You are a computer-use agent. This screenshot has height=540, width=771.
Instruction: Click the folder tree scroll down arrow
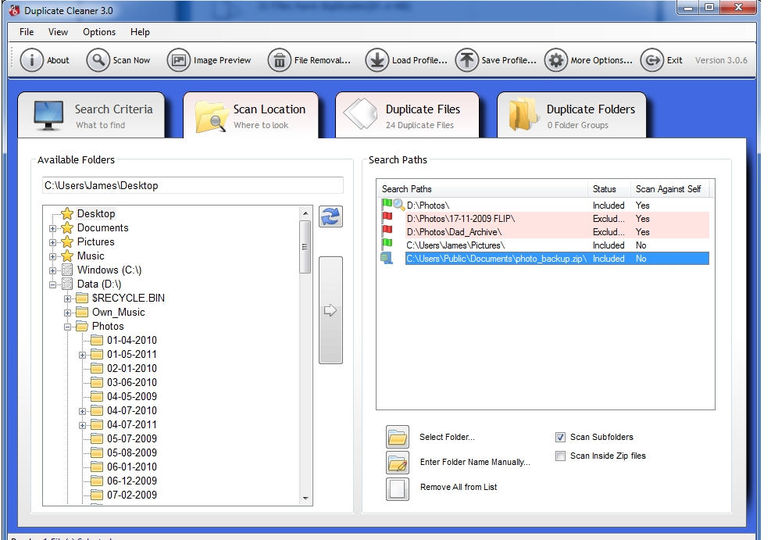pyautogui.click(x=305, y=498)
